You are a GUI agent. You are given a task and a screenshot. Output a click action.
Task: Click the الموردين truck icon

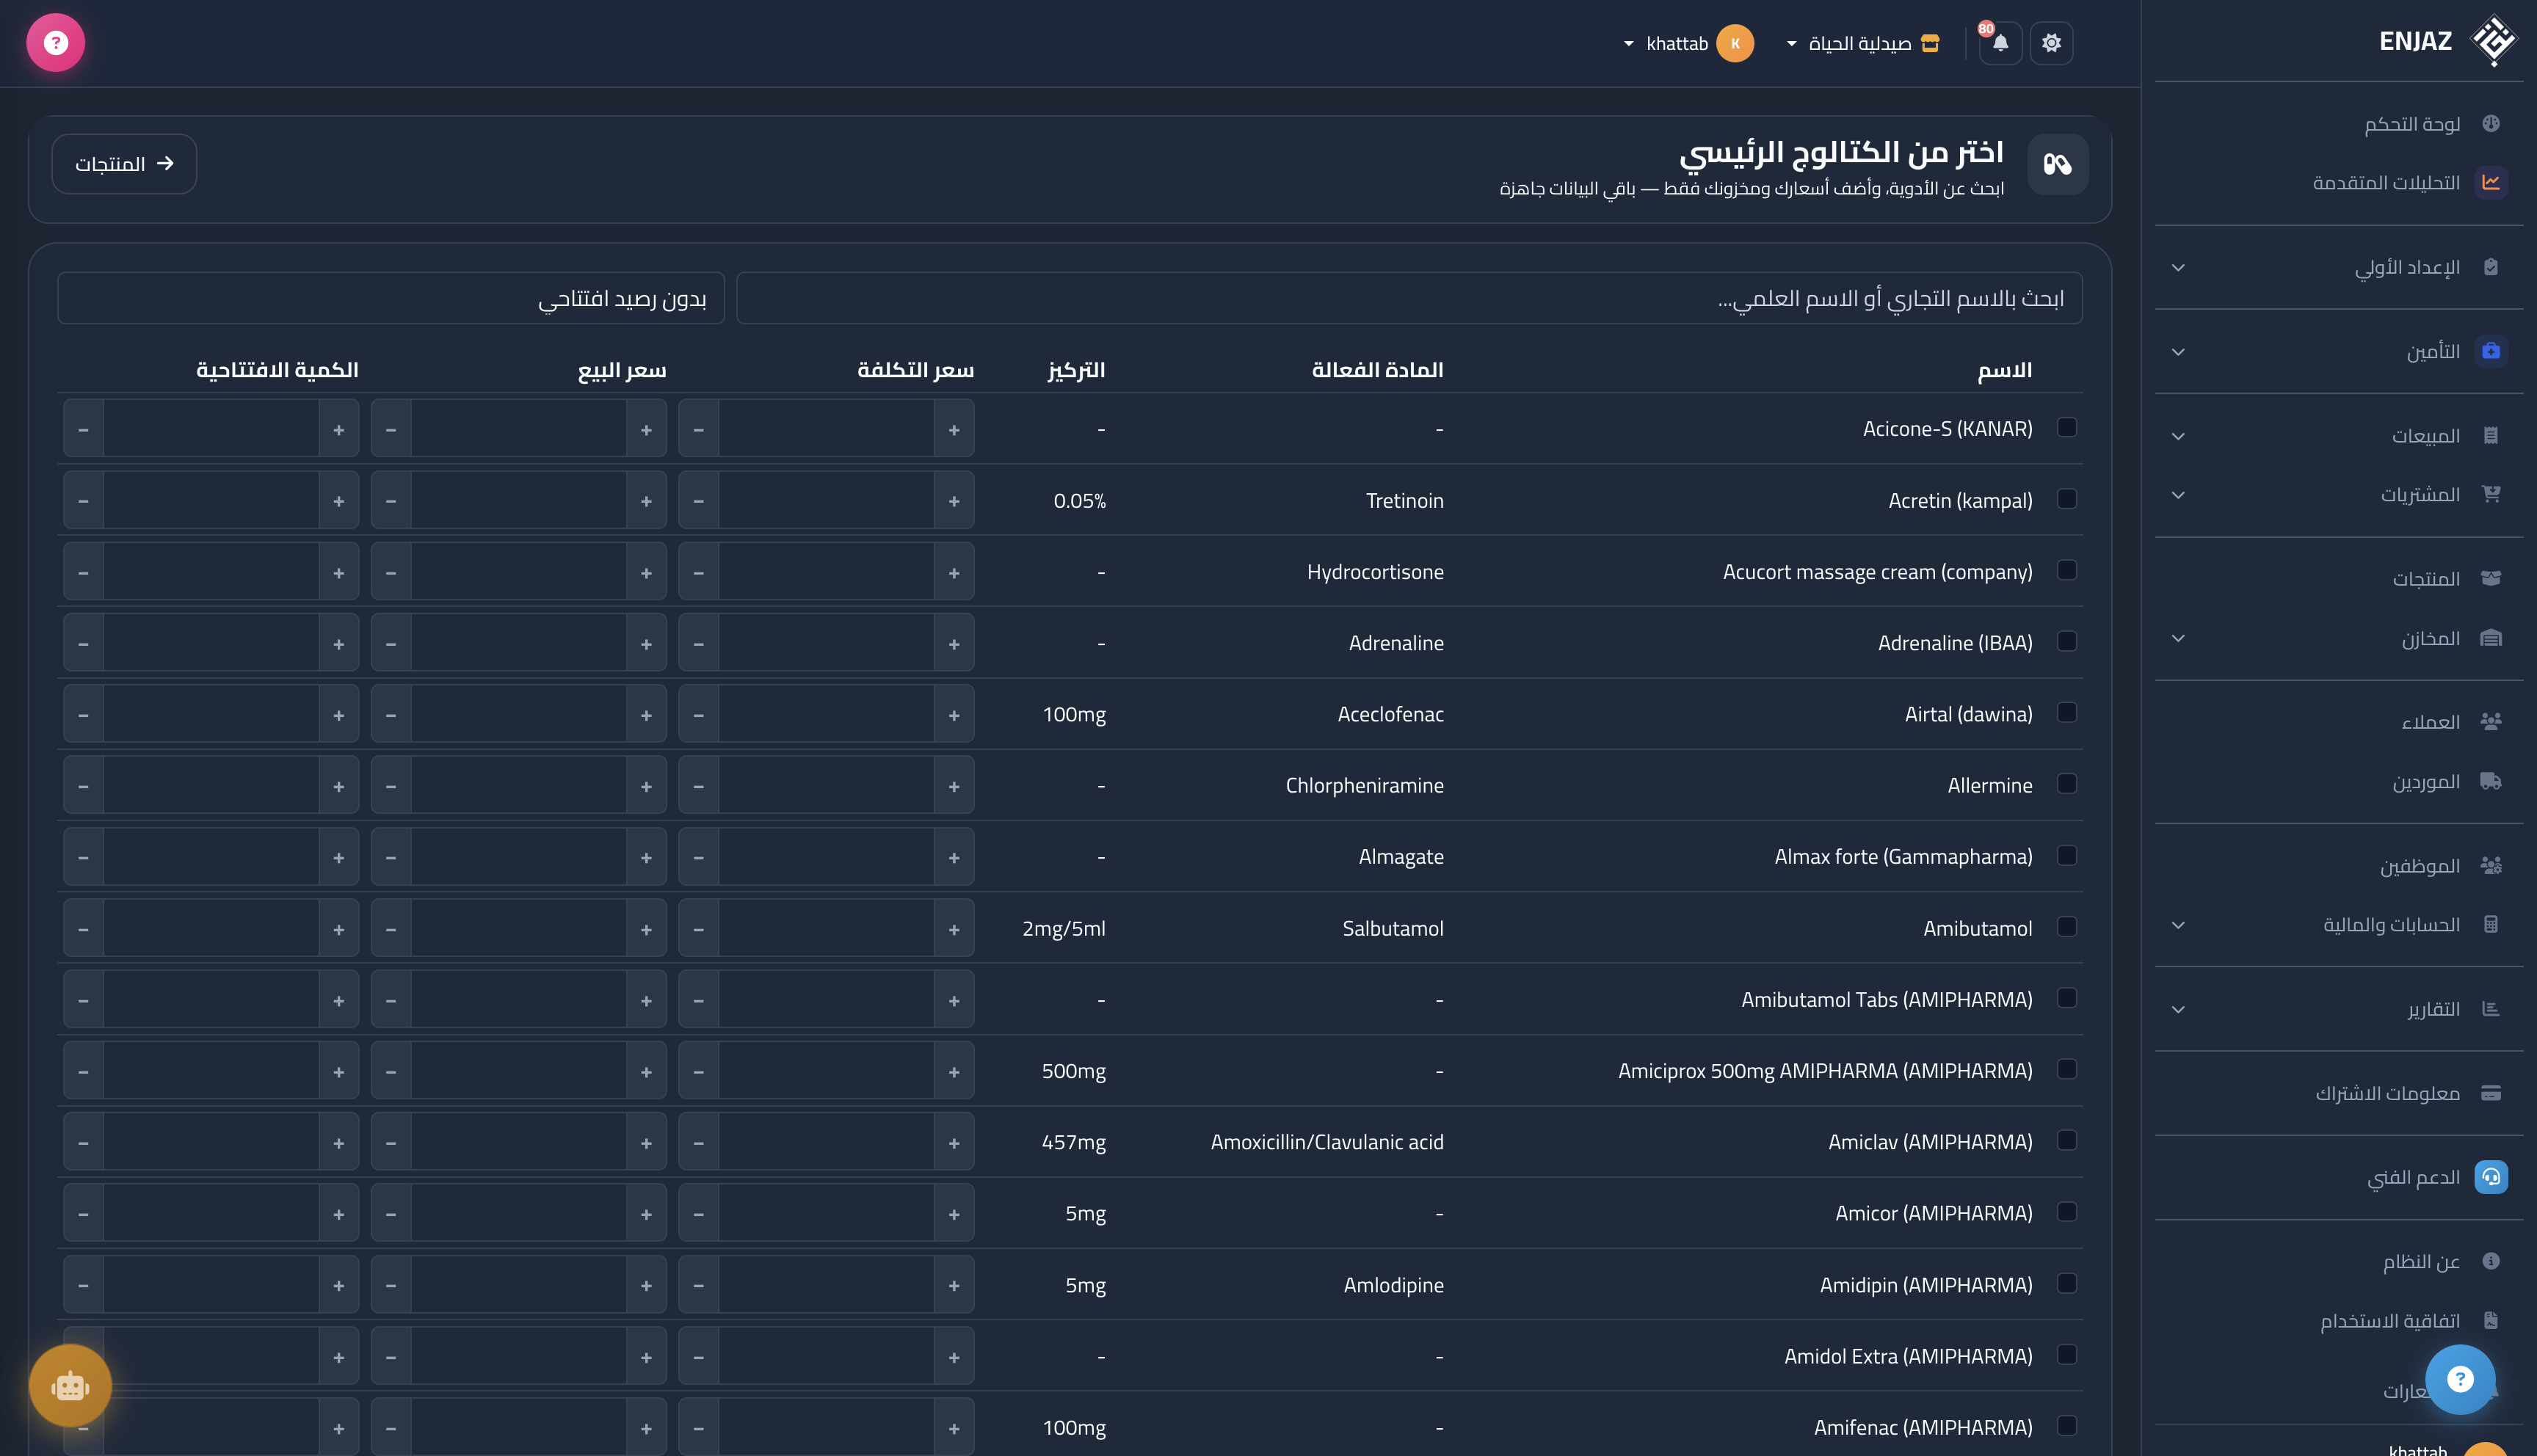click(2490, 781)
